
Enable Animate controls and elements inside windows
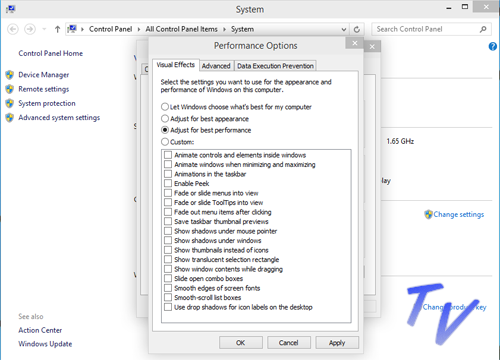tap(168, 155)
